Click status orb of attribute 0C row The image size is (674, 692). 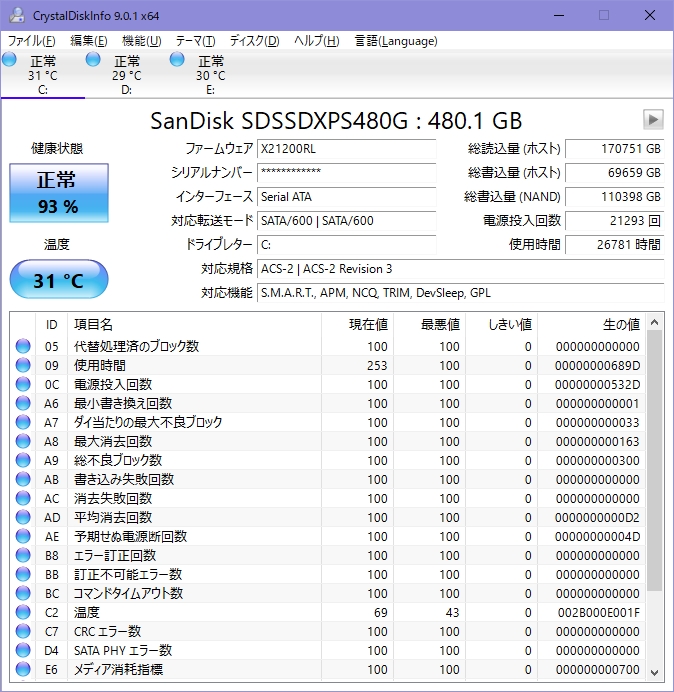(23, 384)
